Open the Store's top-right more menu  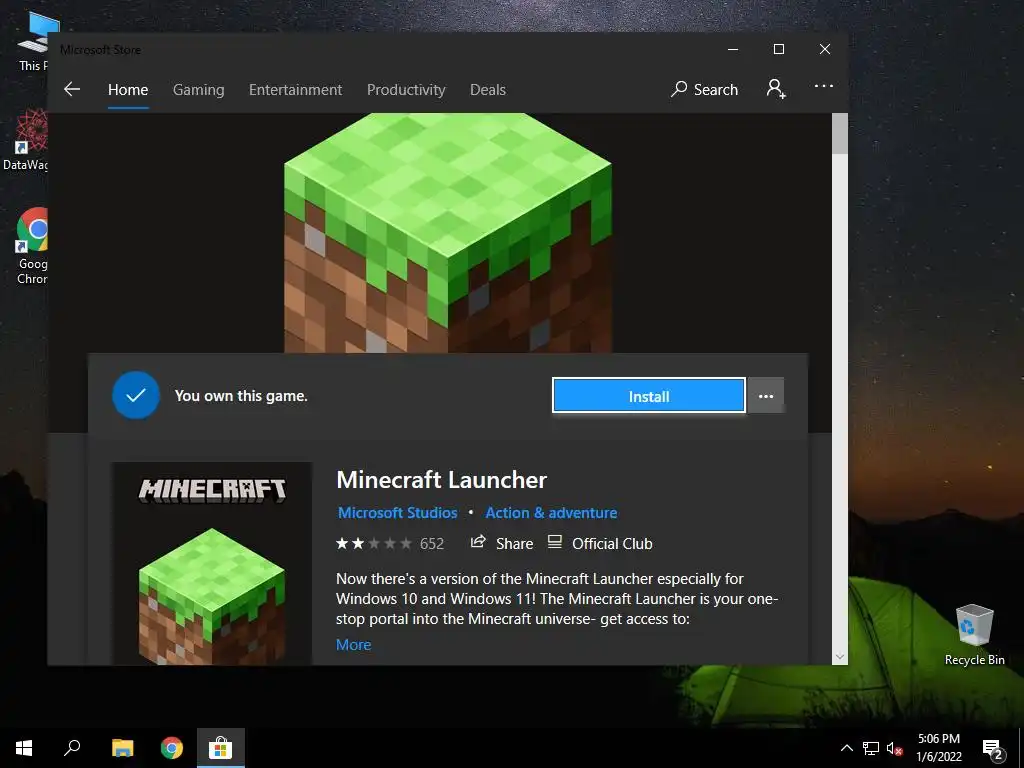pyautogui.click(x=824, y=86)
